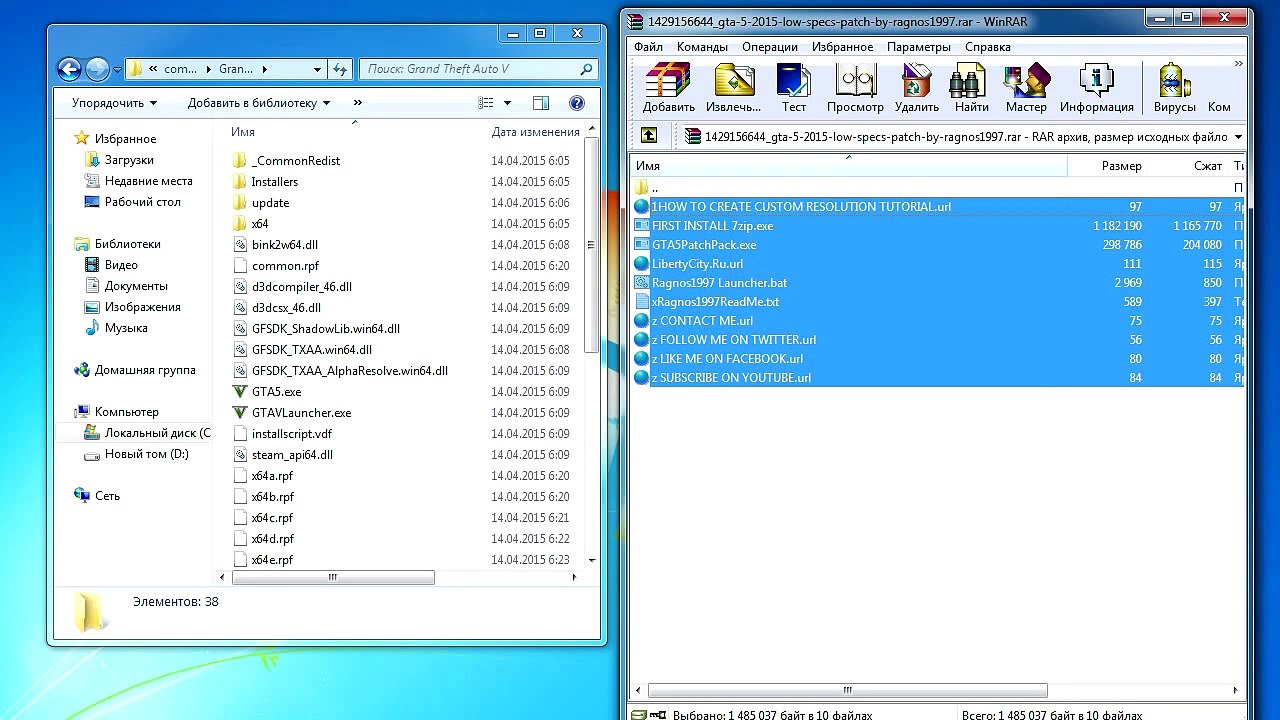This screenshot has width=1280, height=720.
Task: Open the Операции menu in WinRAR
Action: (x=770, y=47)
